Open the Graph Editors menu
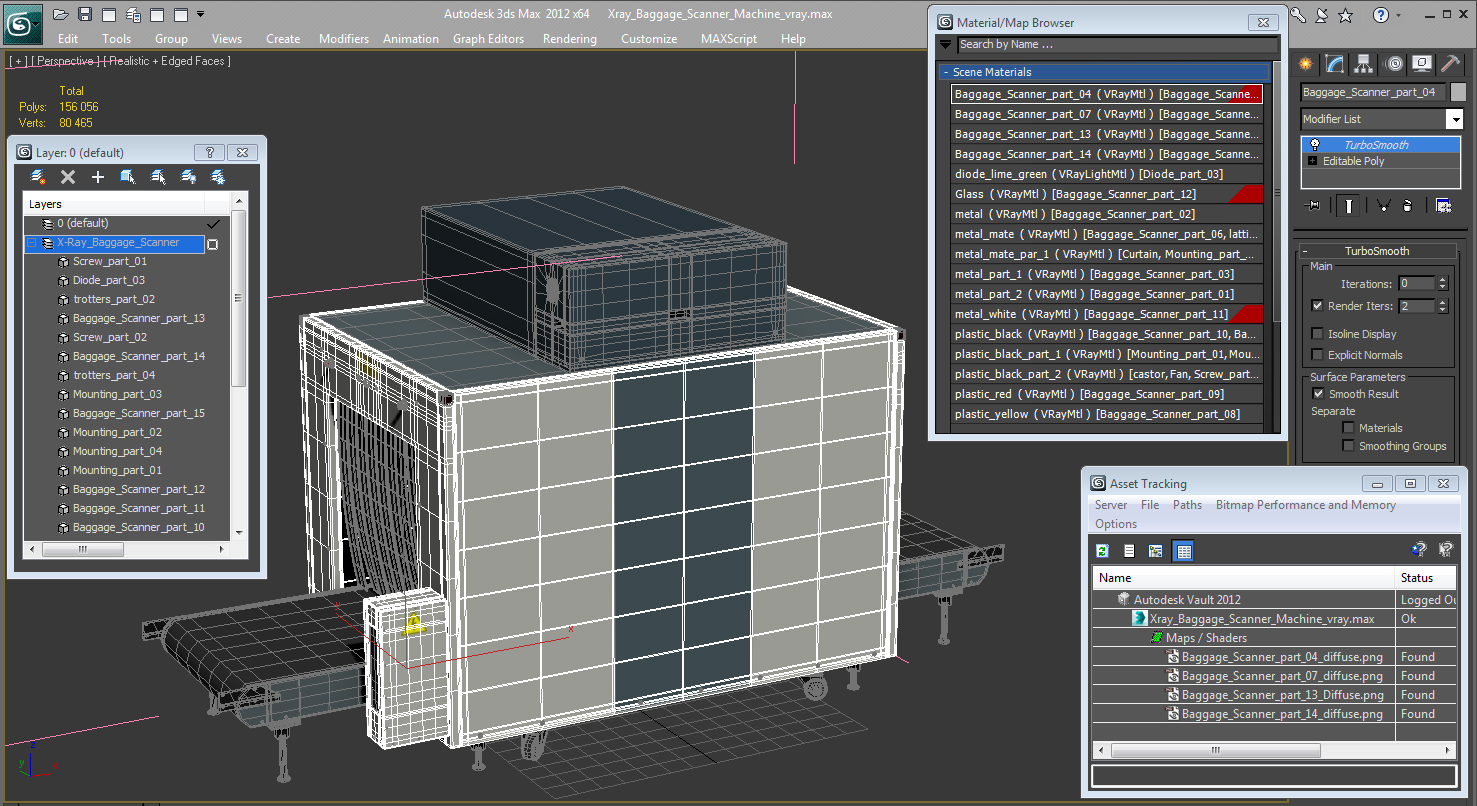The image size is (1477, 806). pos(488,39)
